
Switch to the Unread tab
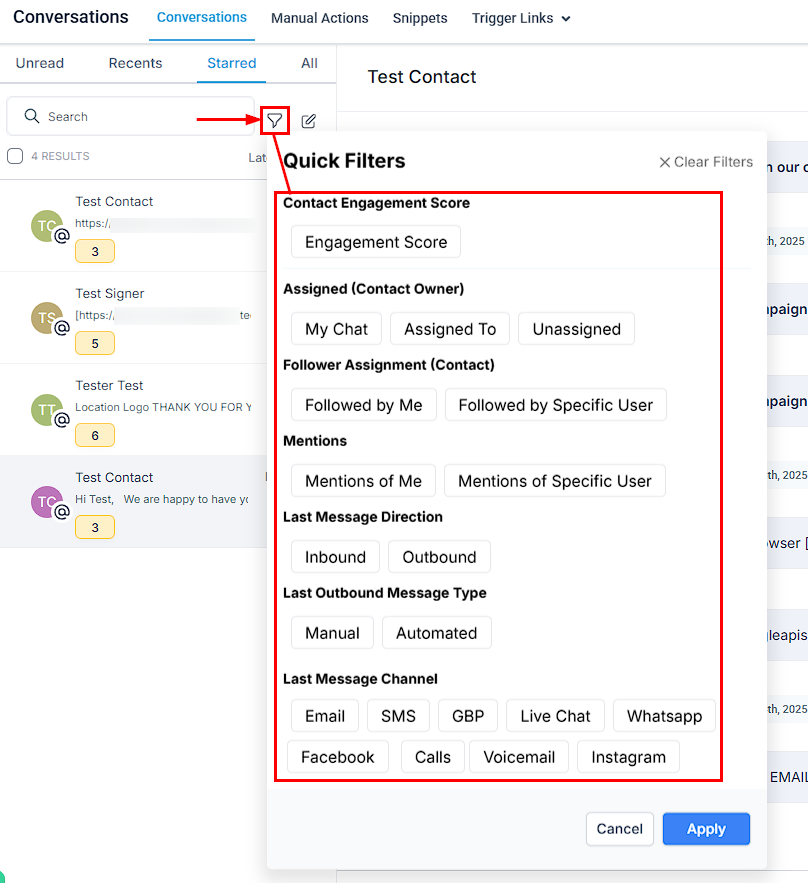(39, 63)
